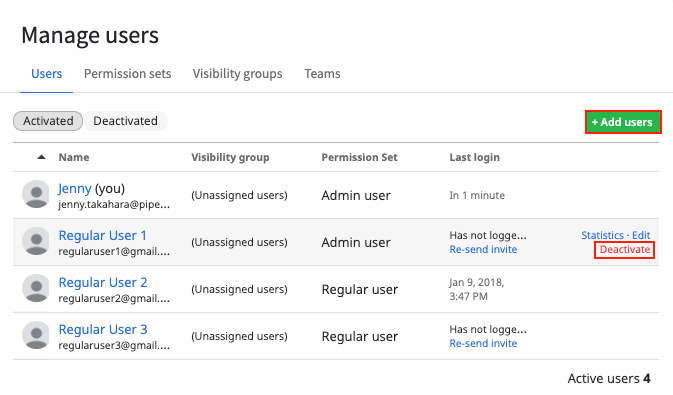Re-send invite to Regular User 1
The image size is (673, 395).
point(483,249)
